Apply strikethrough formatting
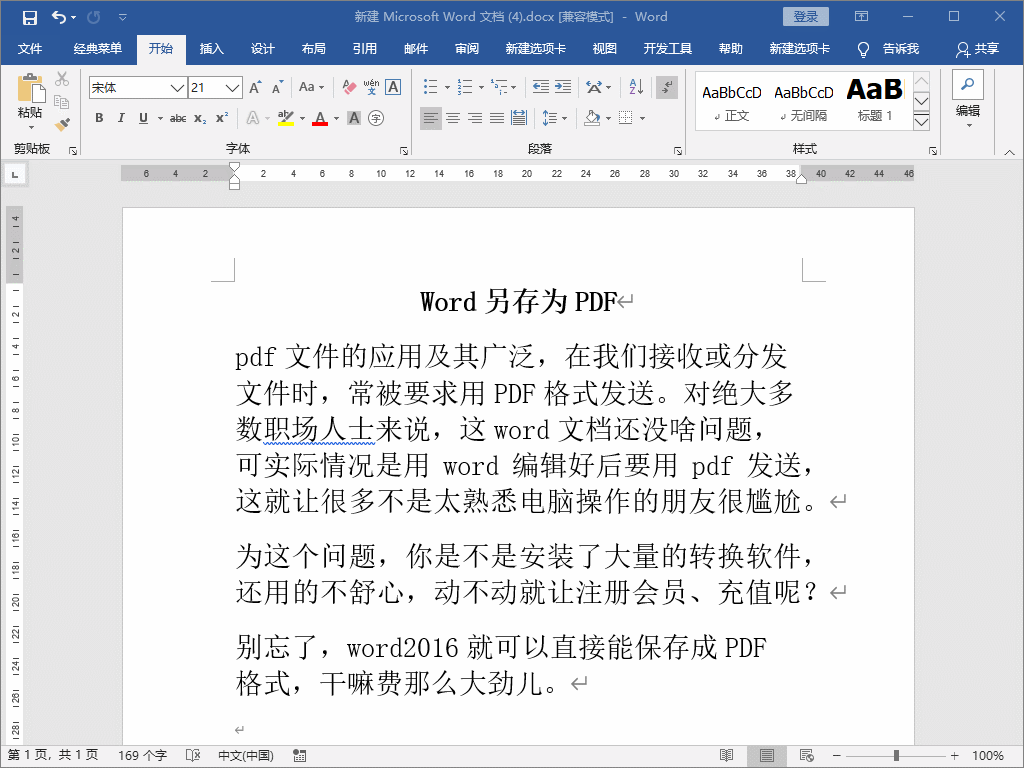 coord(178,118)
